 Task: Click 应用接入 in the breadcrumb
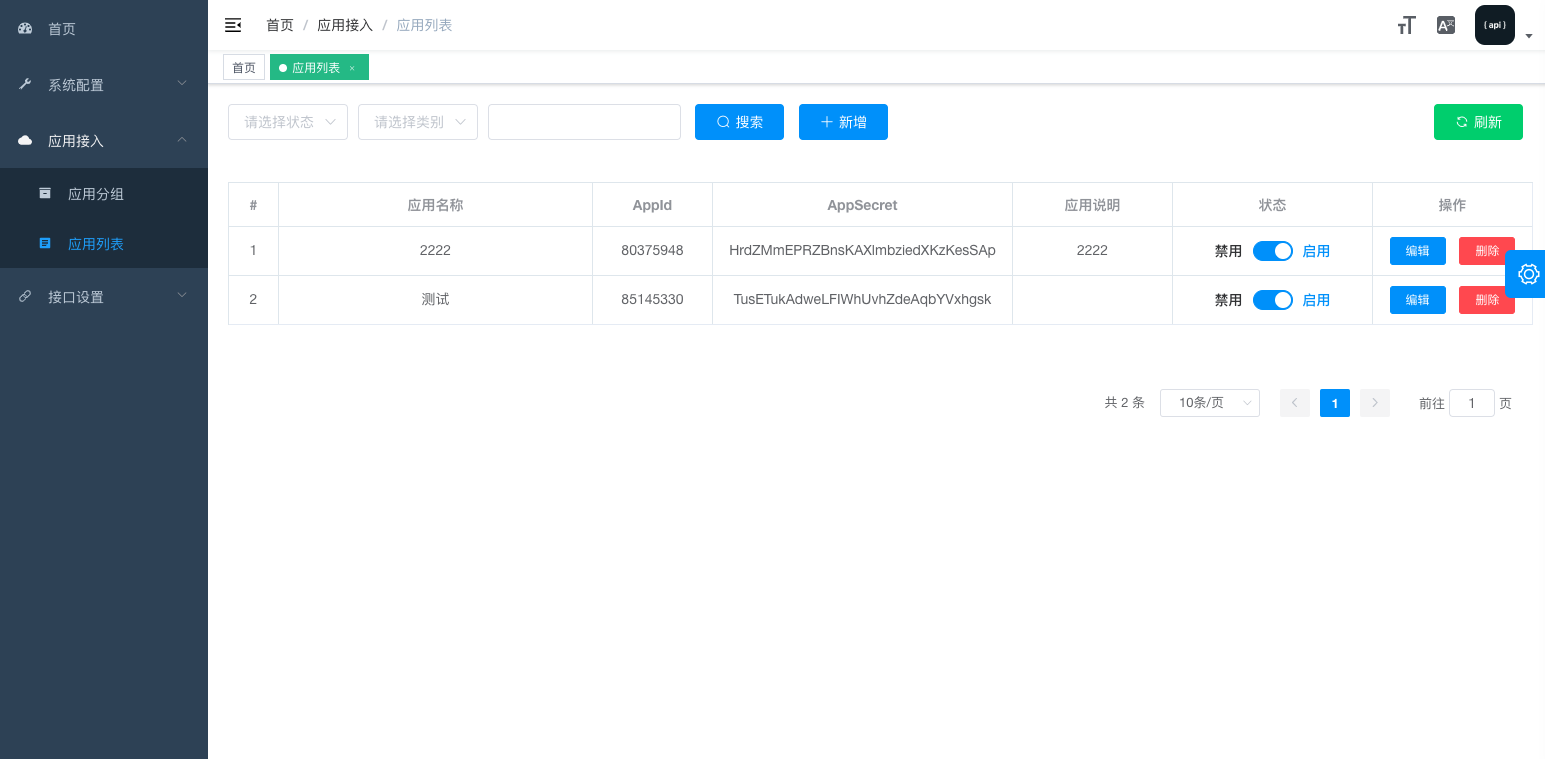point(345,25)
